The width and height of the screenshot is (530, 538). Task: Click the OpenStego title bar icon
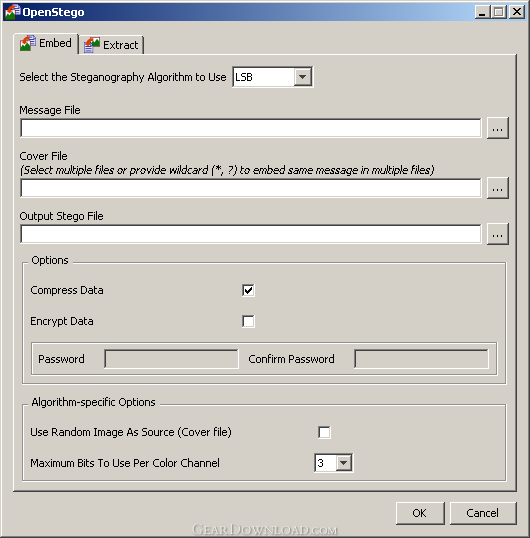12,12
